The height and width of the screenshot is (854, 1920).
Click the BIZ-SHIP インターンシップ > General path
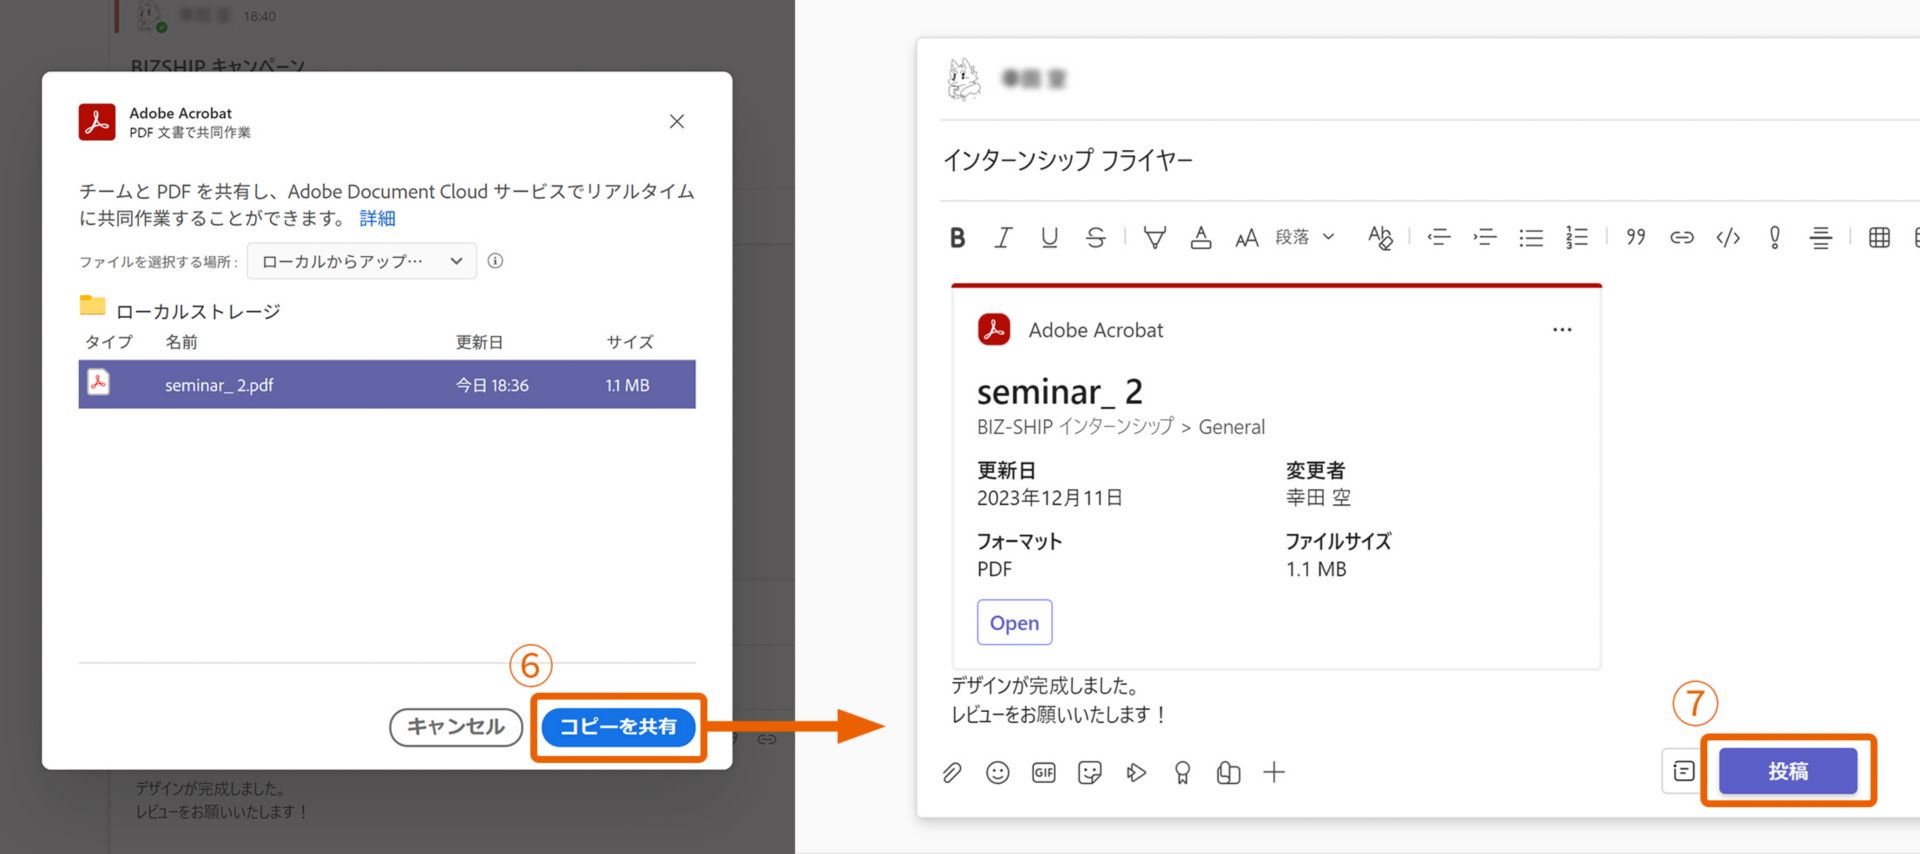point(1121,427)
